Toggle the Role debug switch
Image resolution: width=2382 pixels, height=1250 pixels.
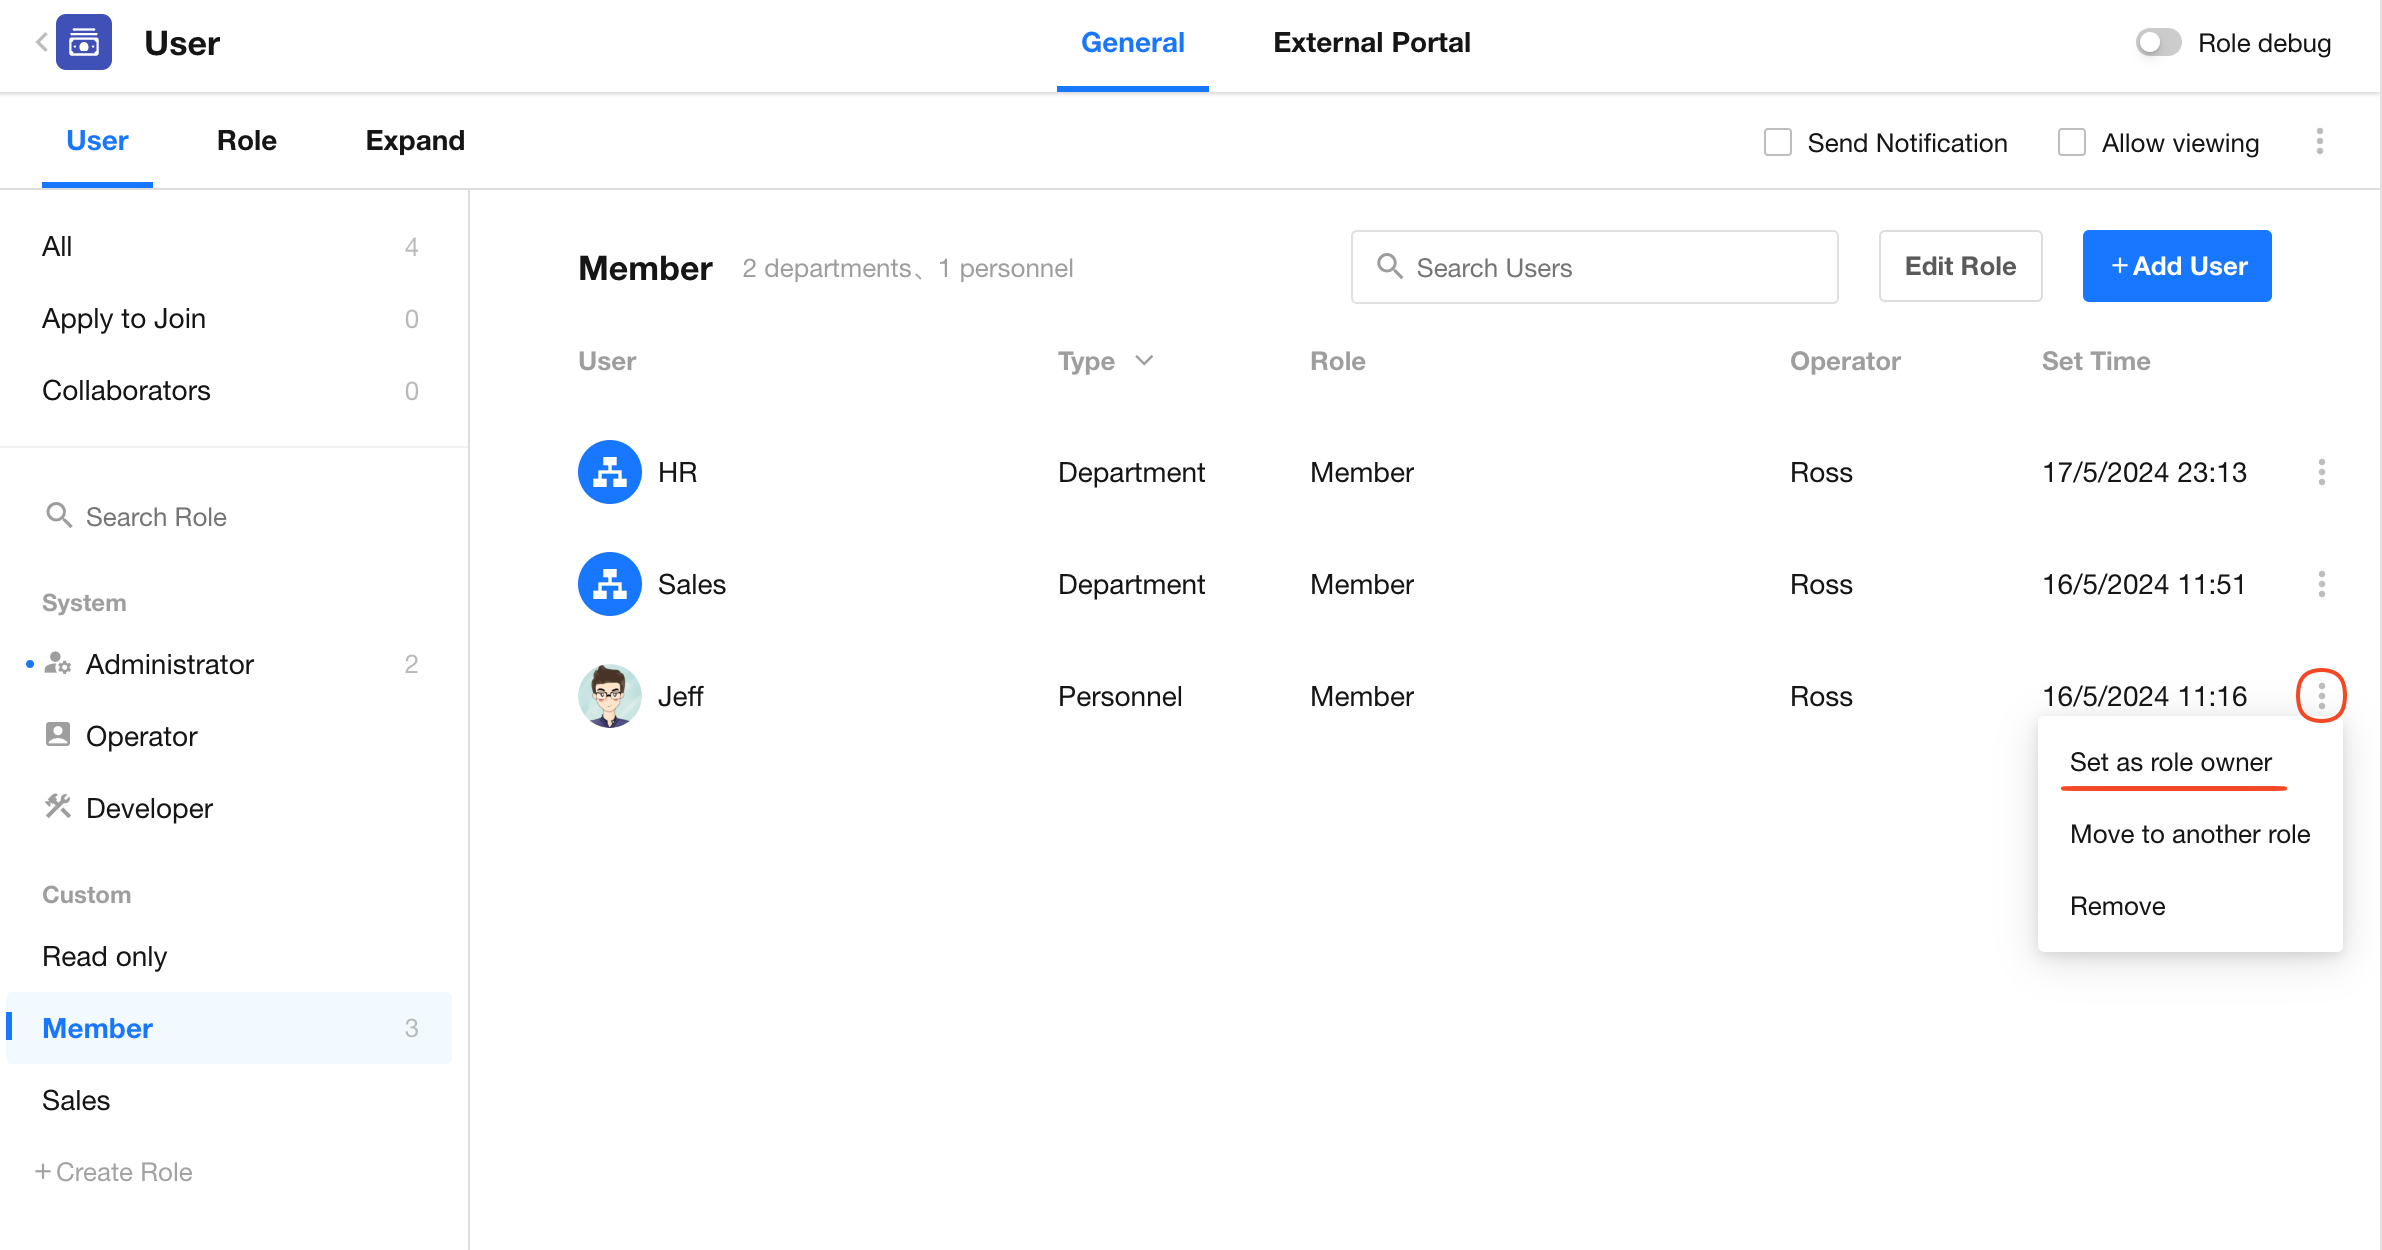pyautogui.click(x=2158, y=43)
